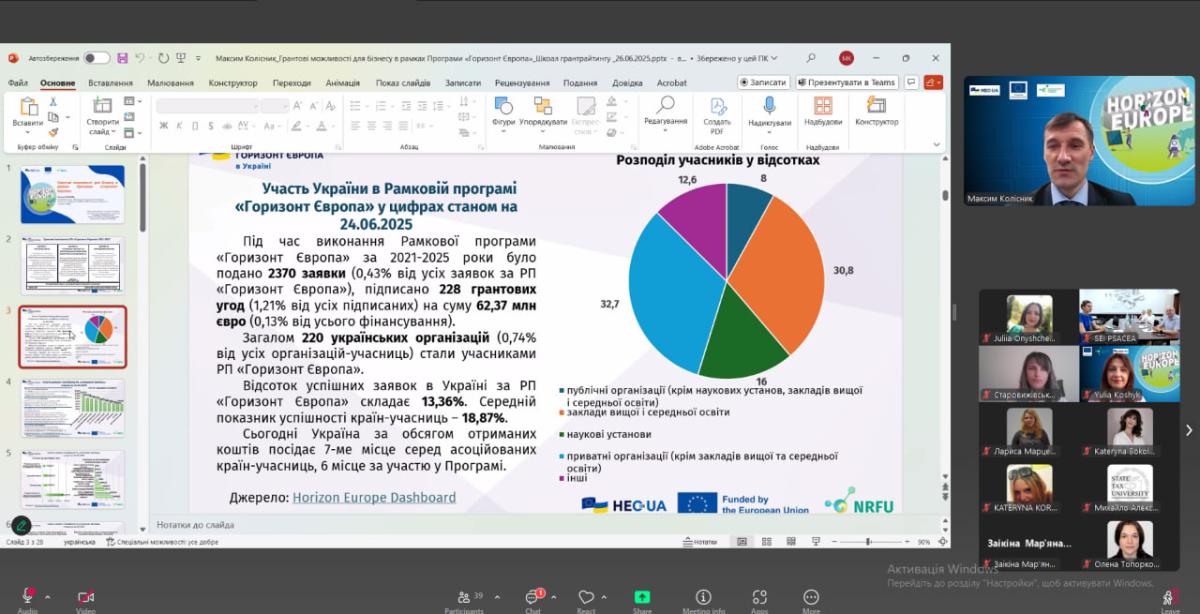Toggle the Нотатки notes pane in status bar
Viewport: 1200px width, 614px height.
(x=702, y=542)
